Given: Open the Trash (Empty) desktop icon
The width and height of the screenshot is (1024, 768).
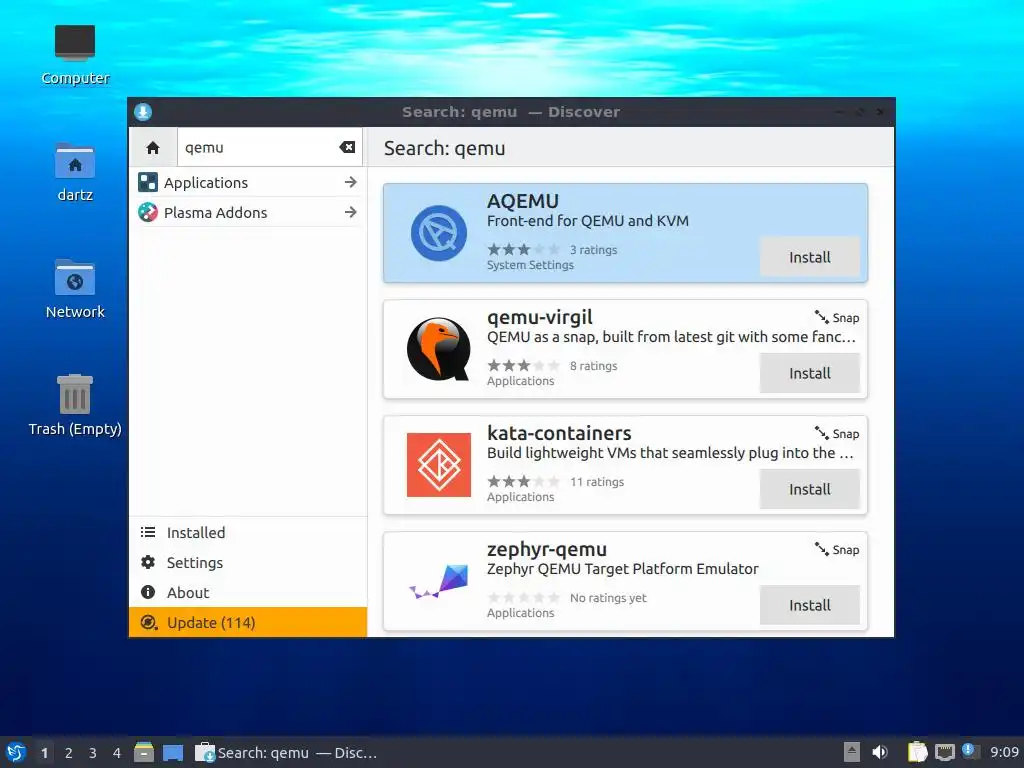Looking at the screenshot, I should click(75, 405).
